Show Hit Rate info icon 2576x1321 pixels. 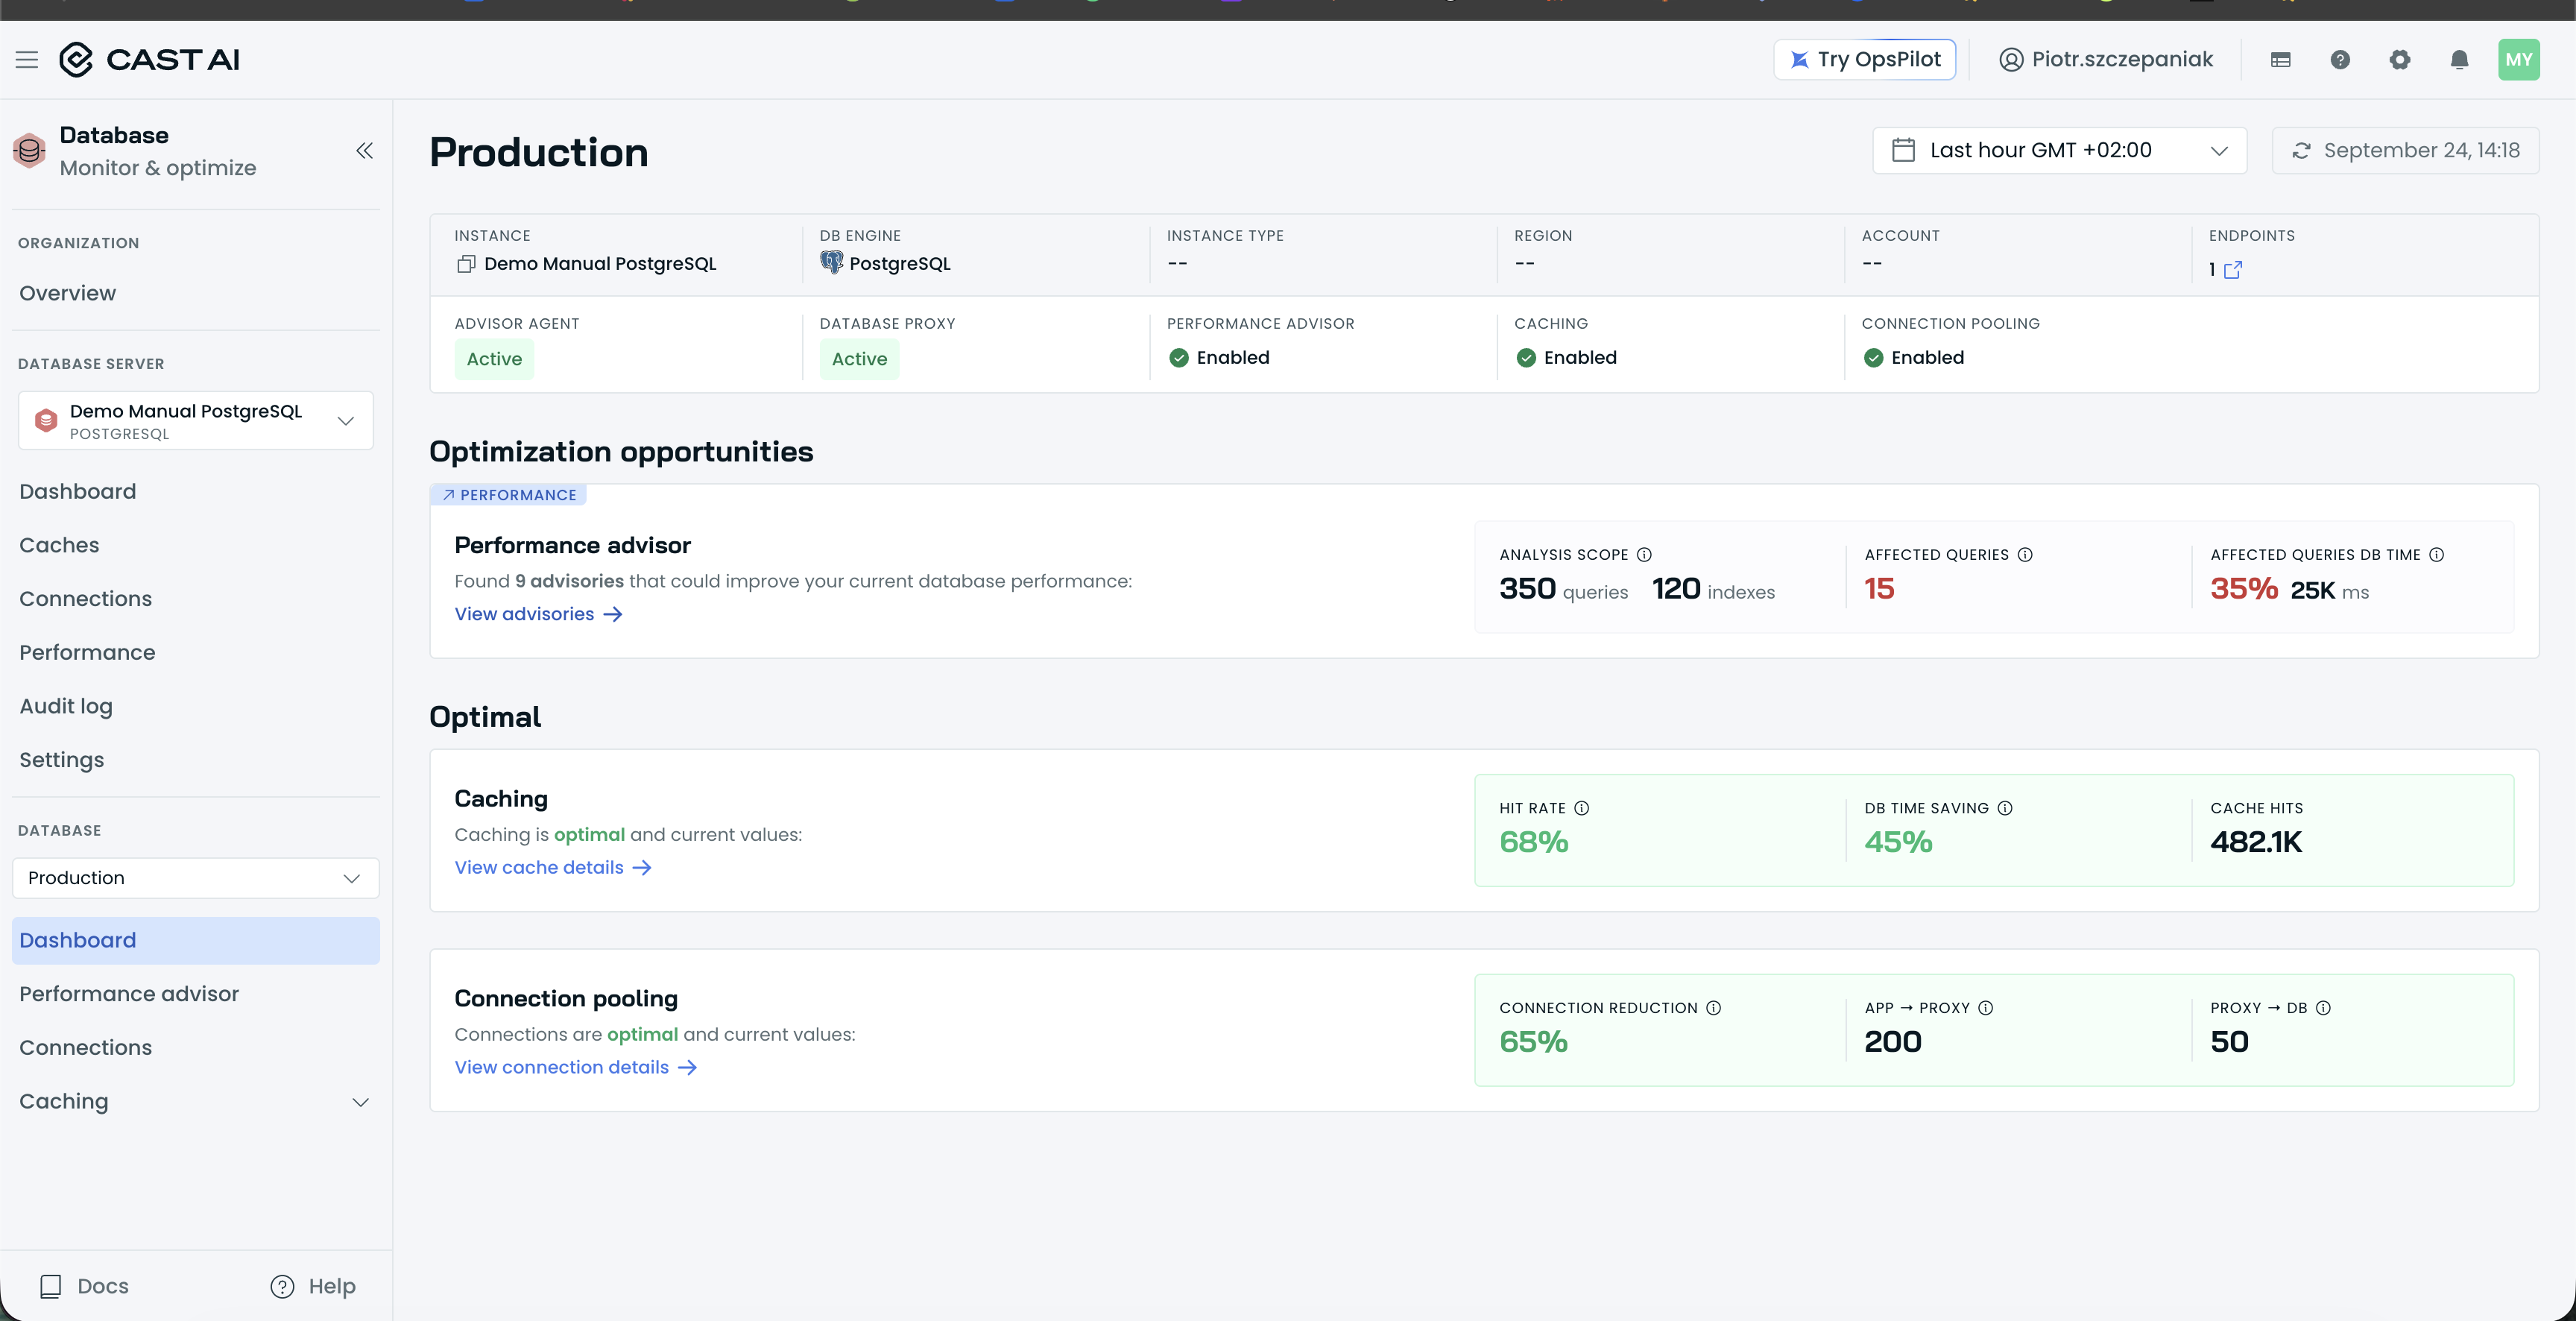(1582, 808)
